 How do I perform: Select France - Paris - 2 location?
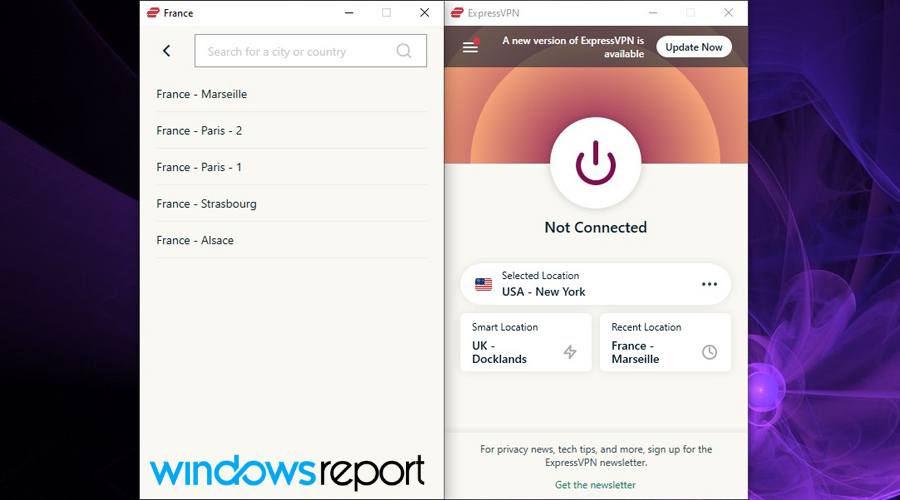pyautogui.click(x=292, y=131)
